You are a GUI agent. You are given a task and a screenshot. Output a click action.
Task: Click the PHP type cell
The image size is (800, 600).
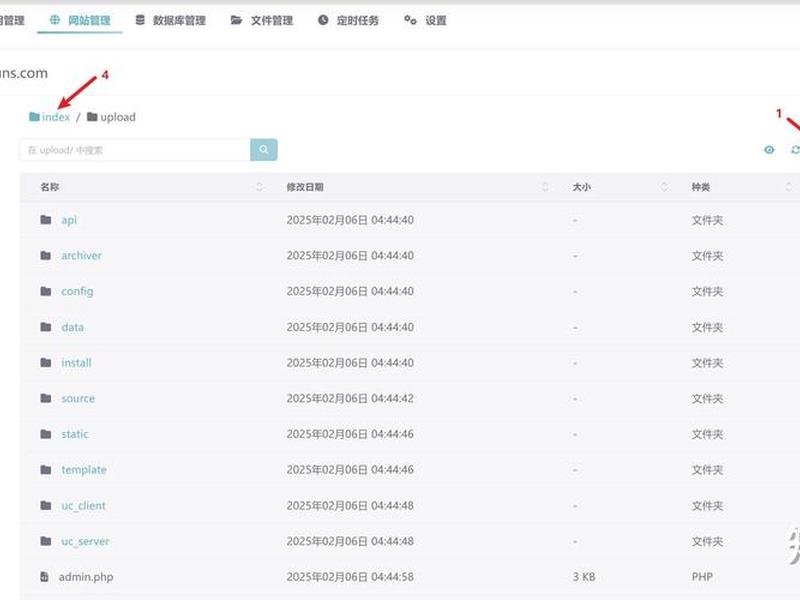(702, 577)
